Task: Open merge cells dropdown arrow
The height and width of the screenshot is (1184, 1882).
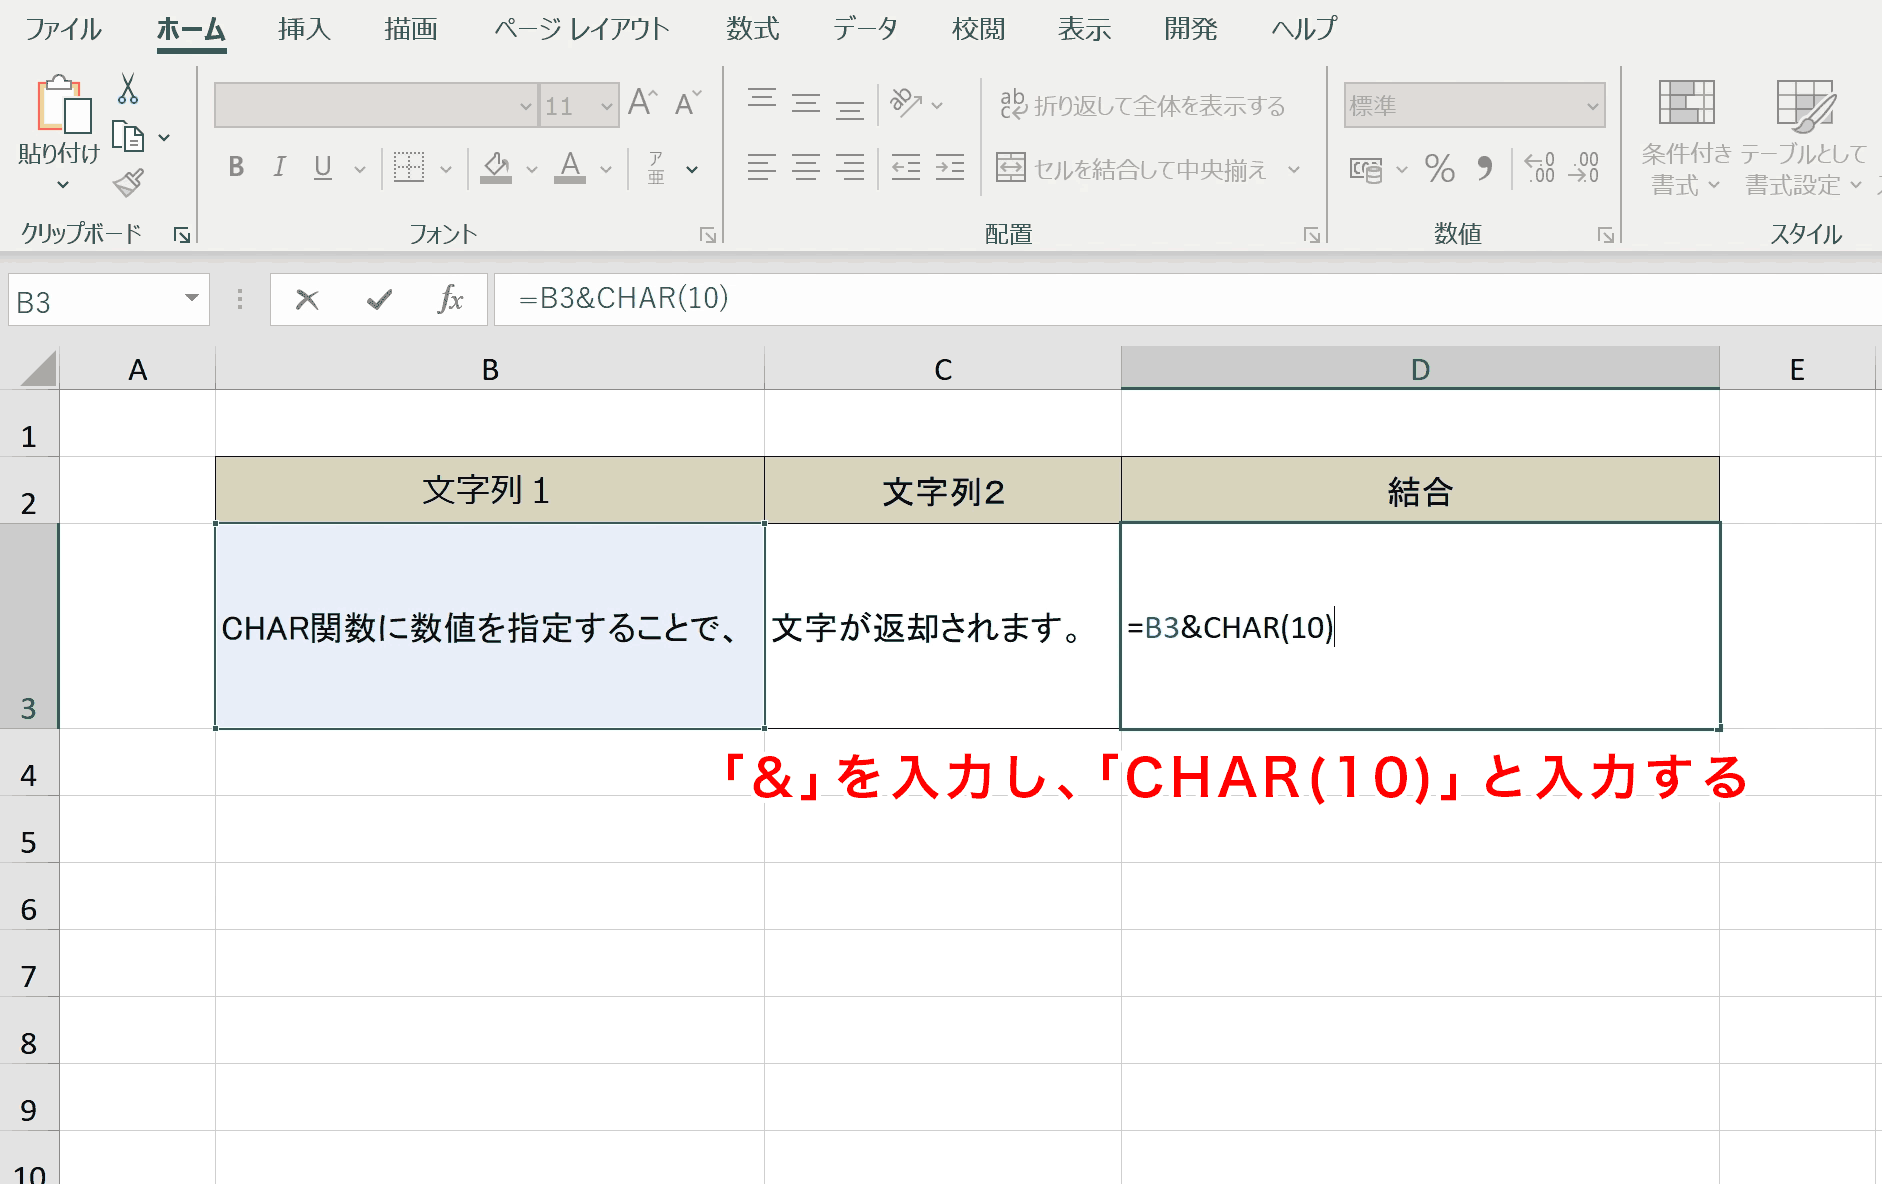Action: tap(1294, 169)
